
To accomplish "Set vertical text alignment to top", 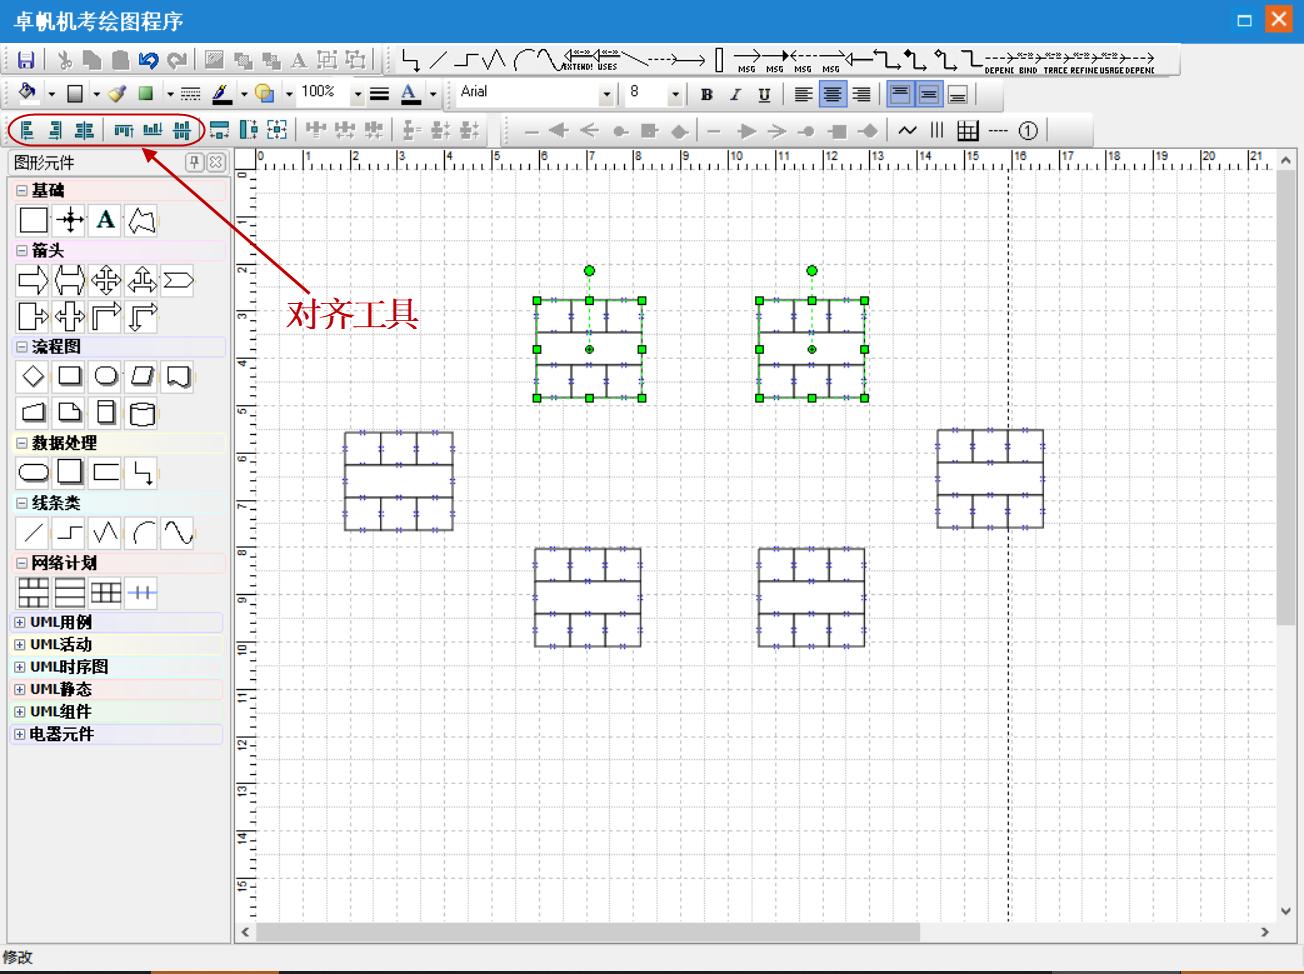I will coord(900,95).
